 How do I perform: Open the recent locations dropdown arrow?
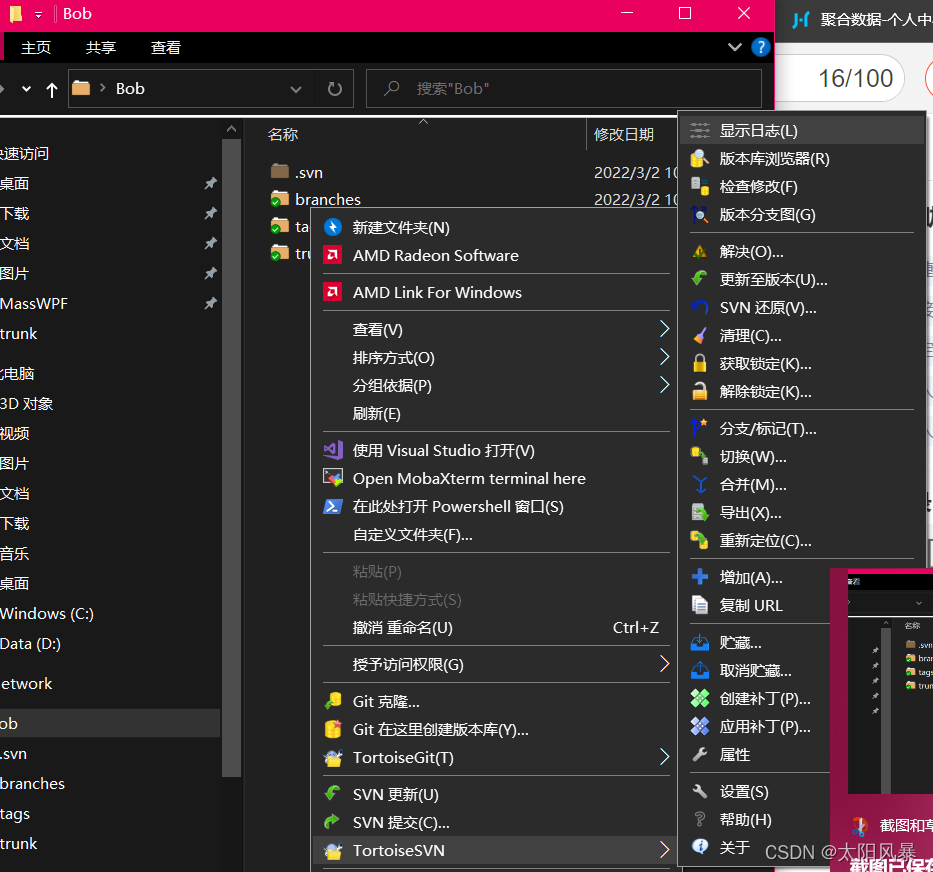(x=26, y=89)
